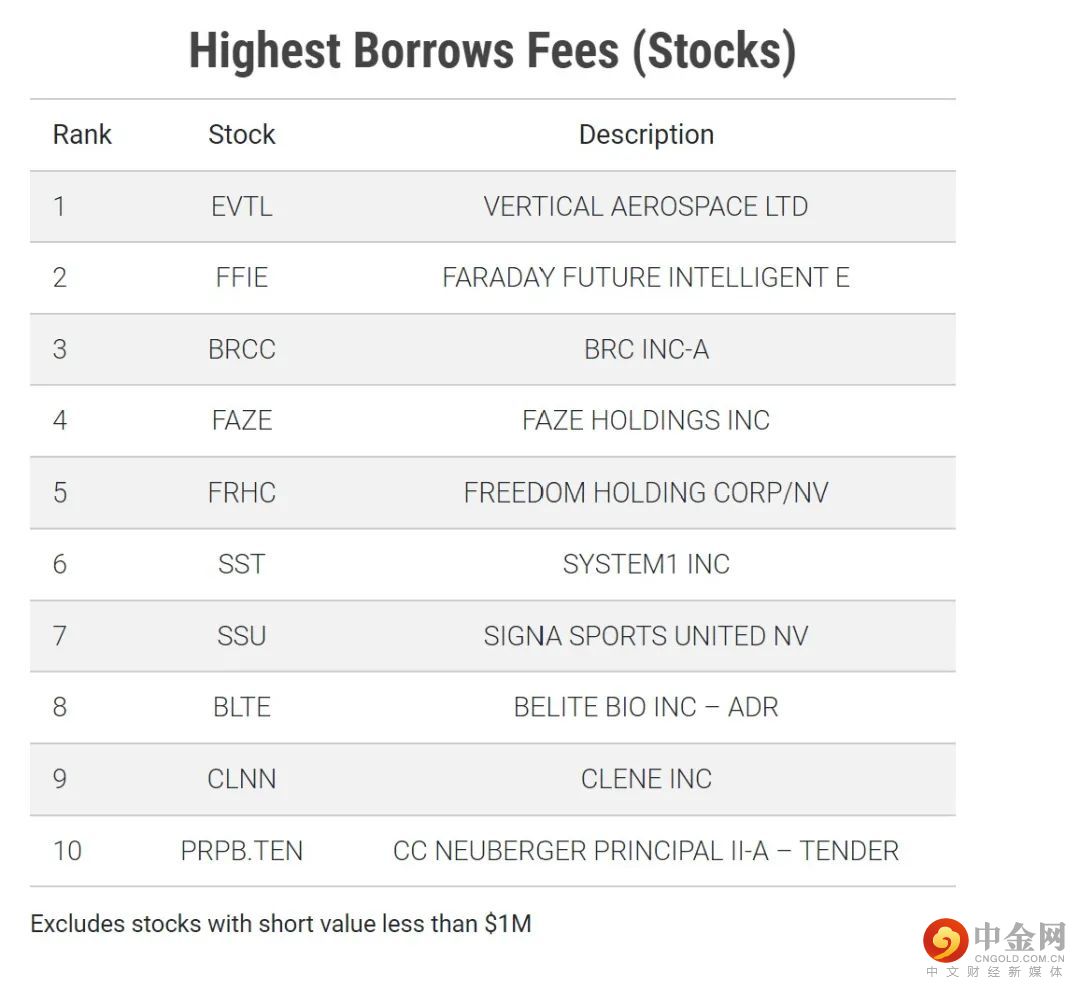Click the CNGOLD watermark logo icon
The width and height of the screenshot is (1080, 990).
tap(944, 940)
